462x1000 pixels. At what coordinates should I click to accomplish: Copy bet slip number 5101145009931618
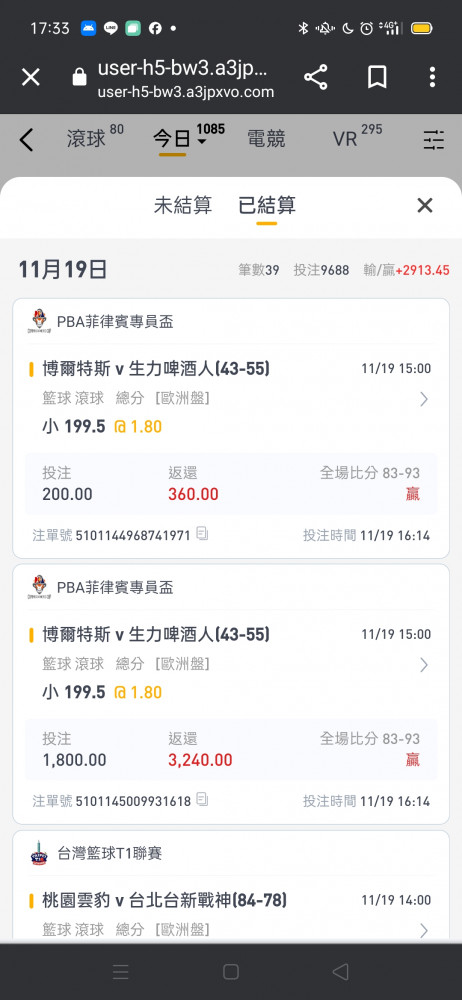[202, 799]
